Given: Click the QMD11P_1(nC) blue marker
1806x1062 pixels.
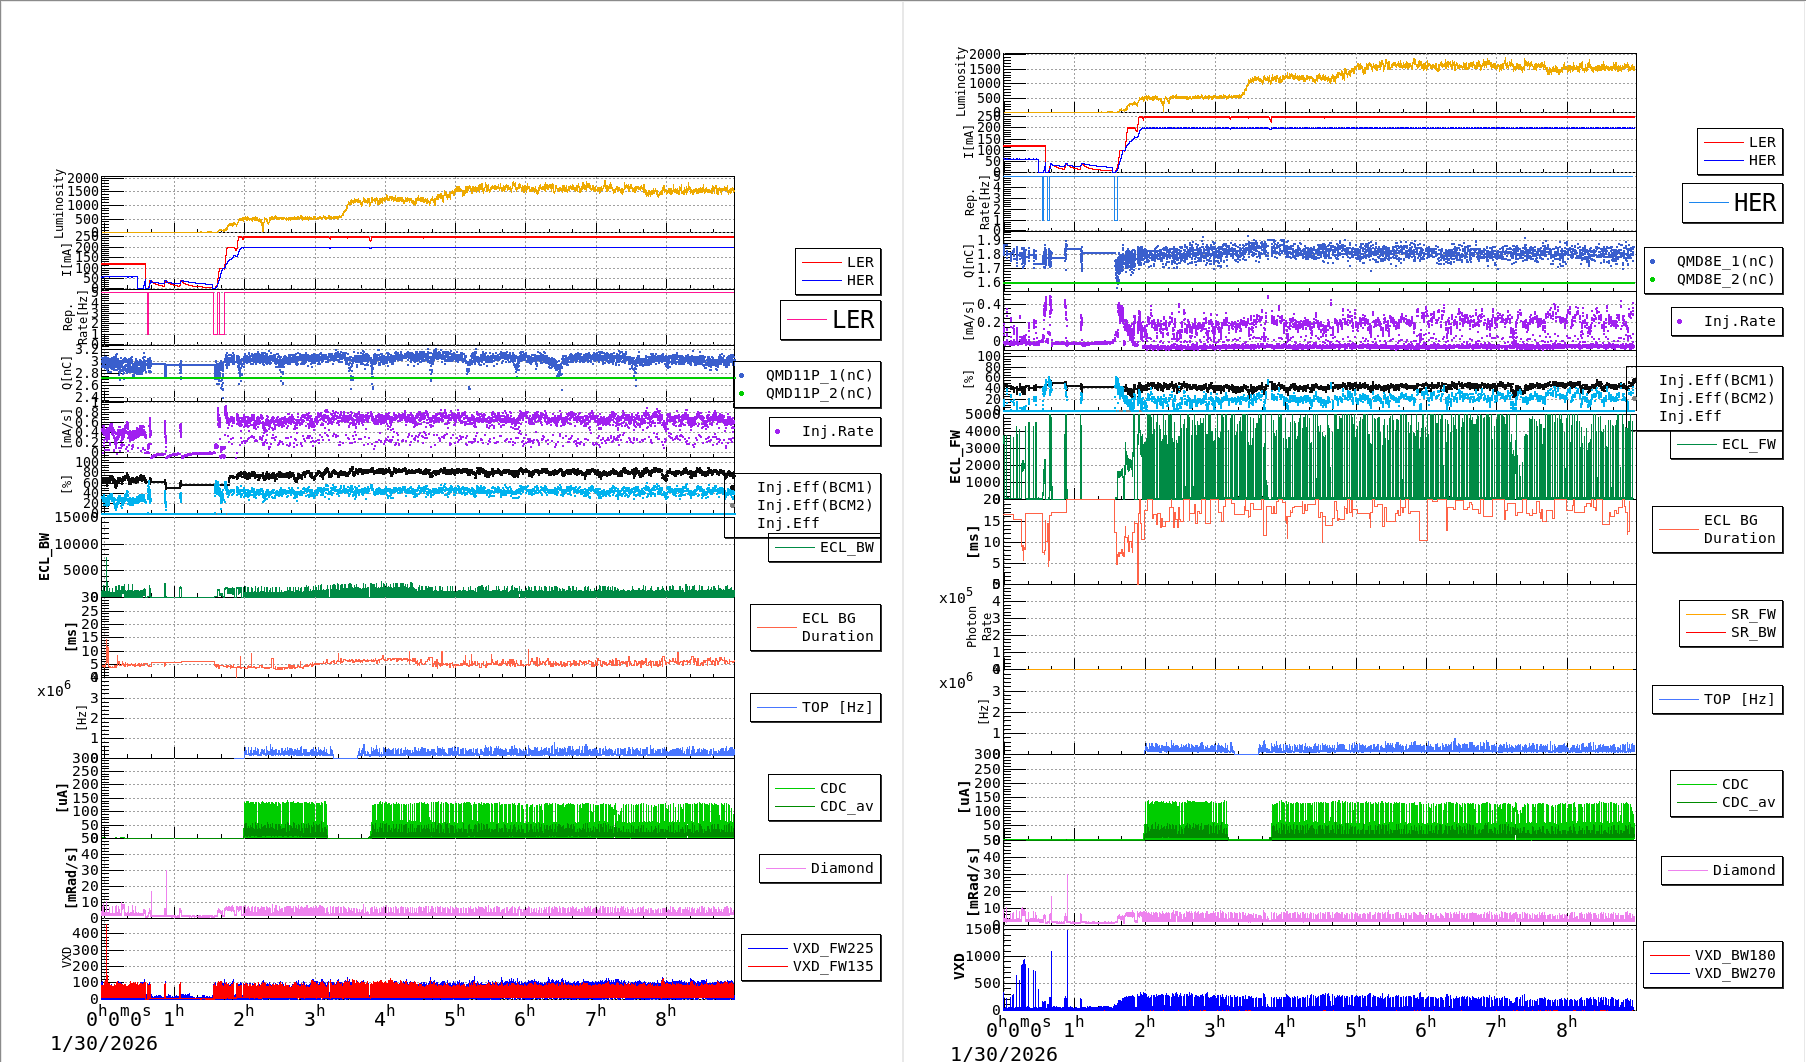Looking at the screenshot, I should [x=742, y=374].
